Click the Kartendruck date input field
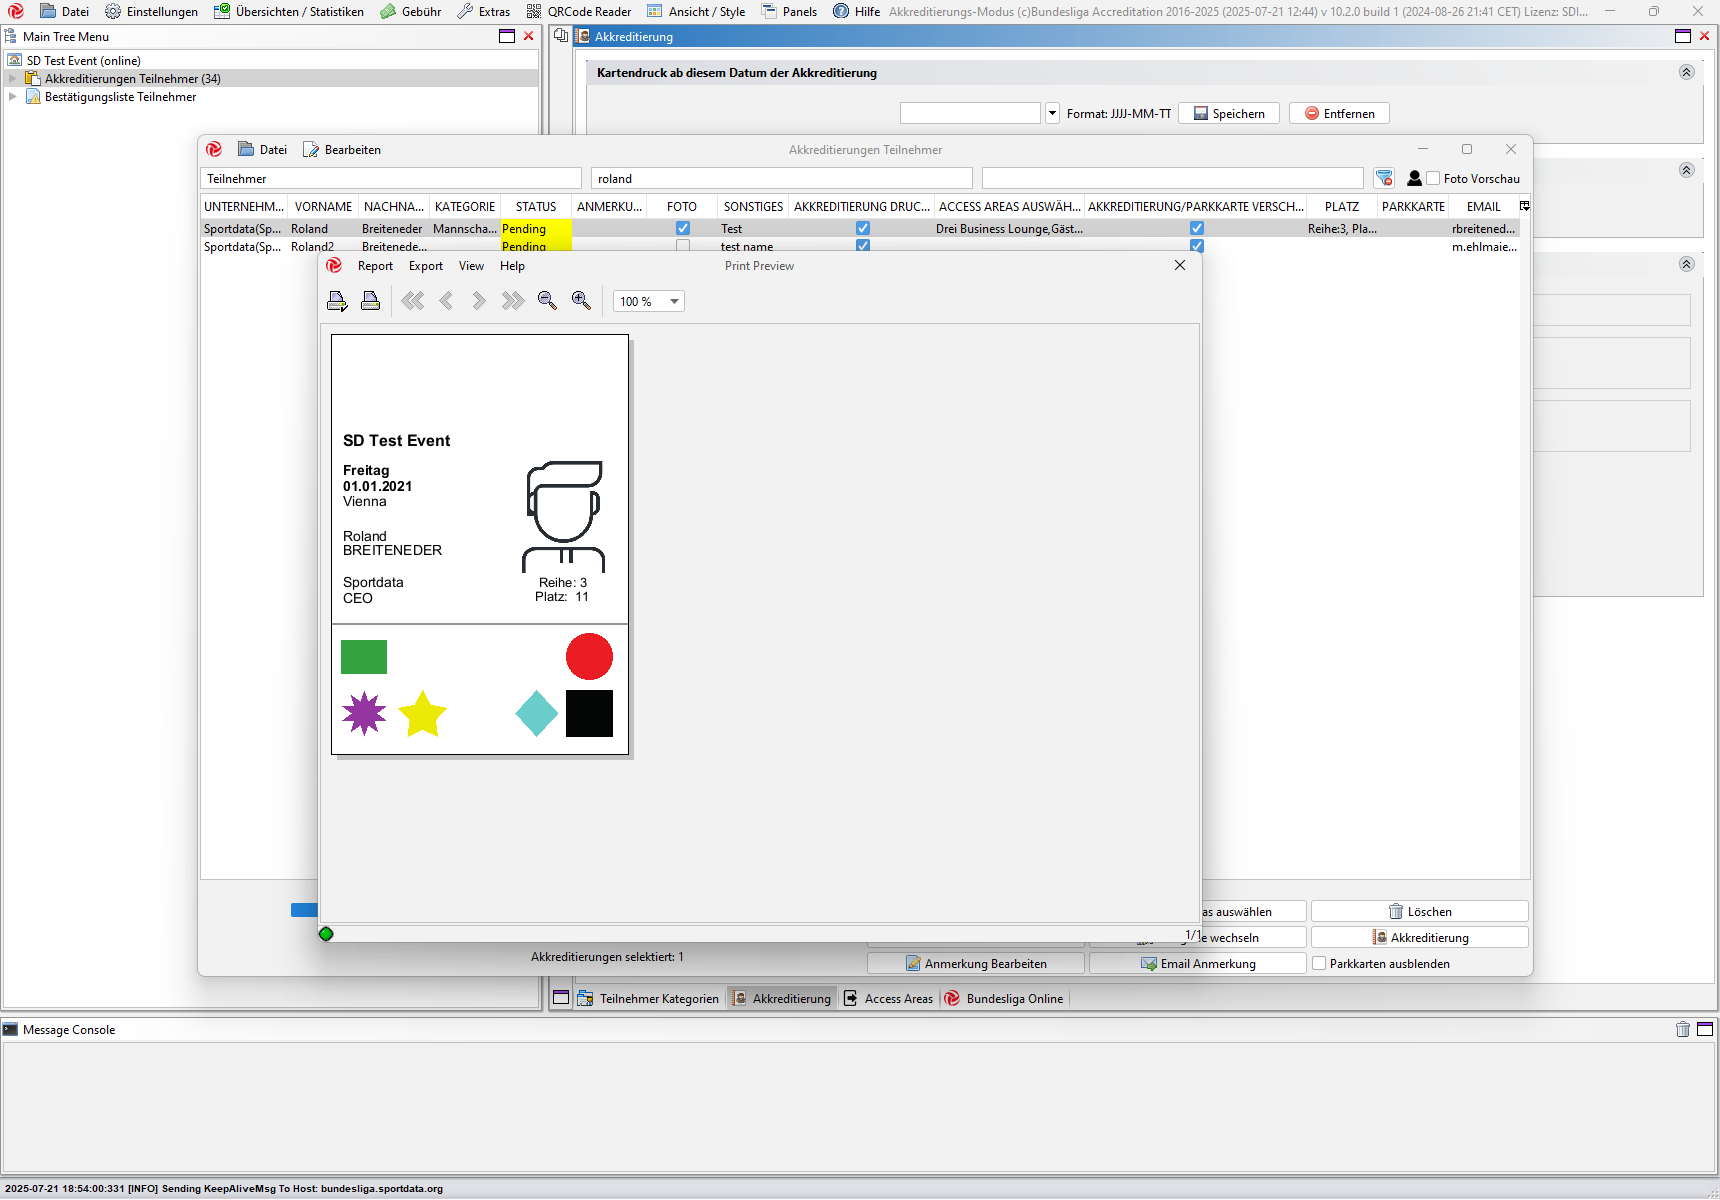 click(970, 113)
